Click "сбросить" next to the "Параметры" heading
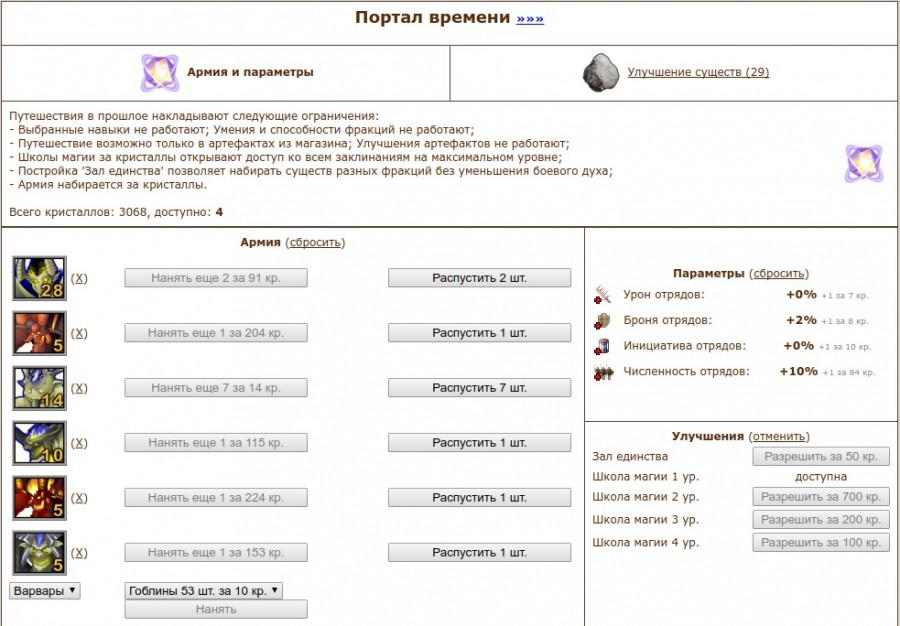 tap(779, 274)
